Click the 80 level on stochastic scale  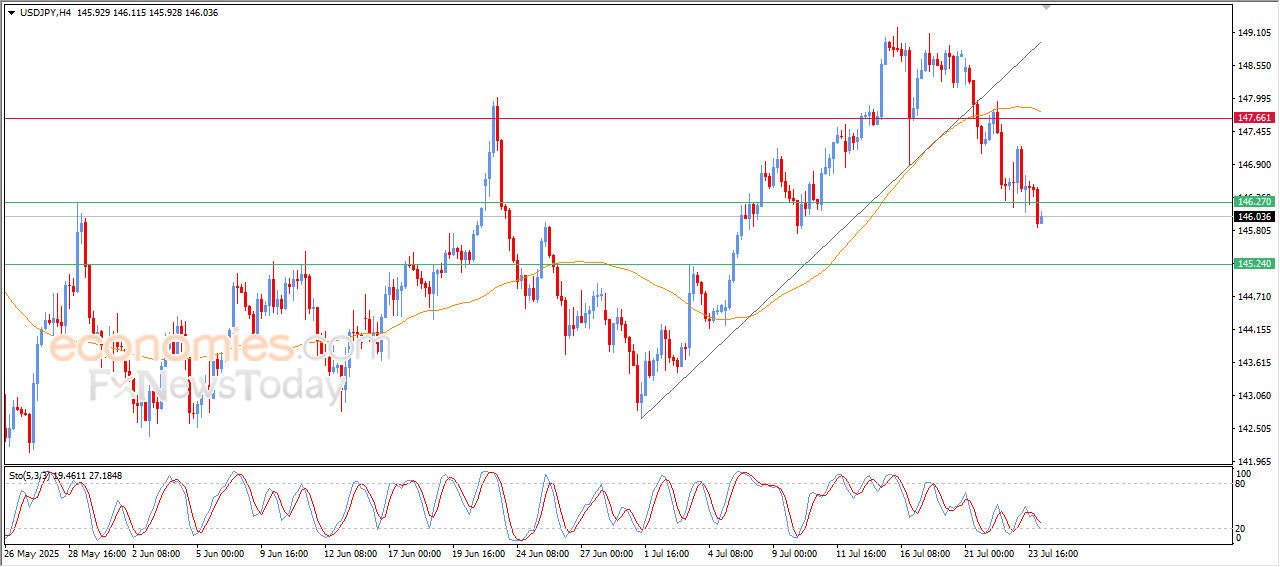point(1242,484)
